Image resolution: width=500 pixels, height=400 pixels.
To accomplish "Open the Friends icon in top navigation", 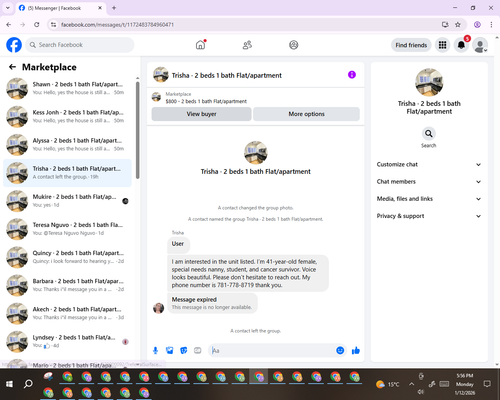I will pyautogui.click(x=247, y=45).
